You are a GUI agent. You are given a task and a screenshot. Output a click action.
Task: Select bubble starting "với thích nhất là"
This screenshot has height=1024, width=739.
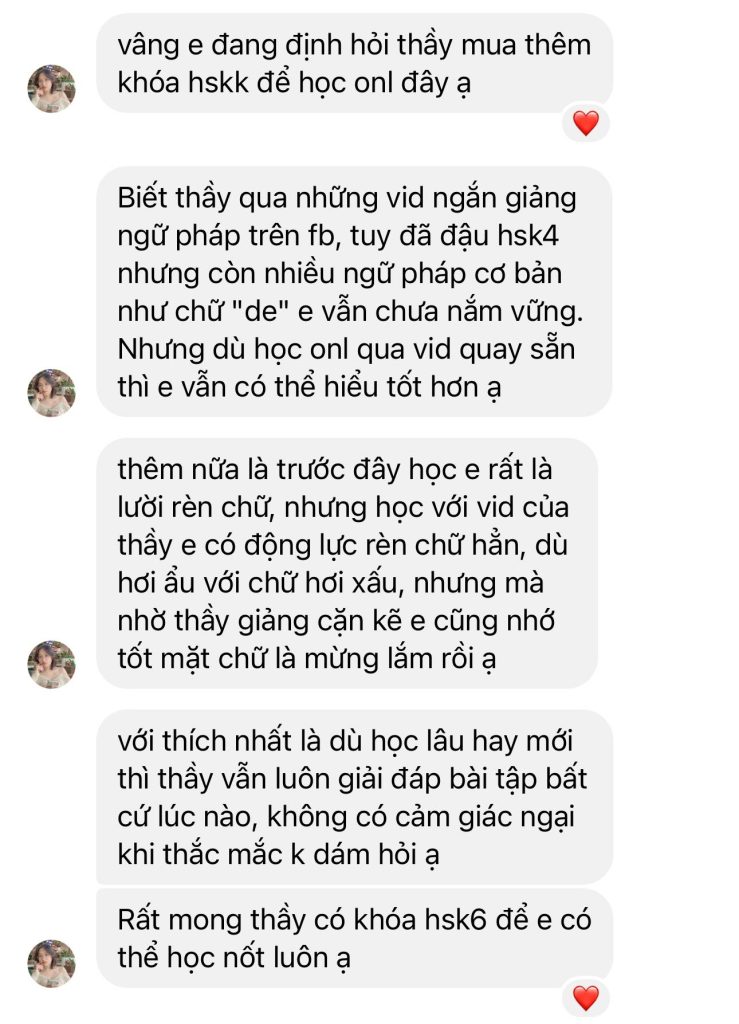click(354, 797)
